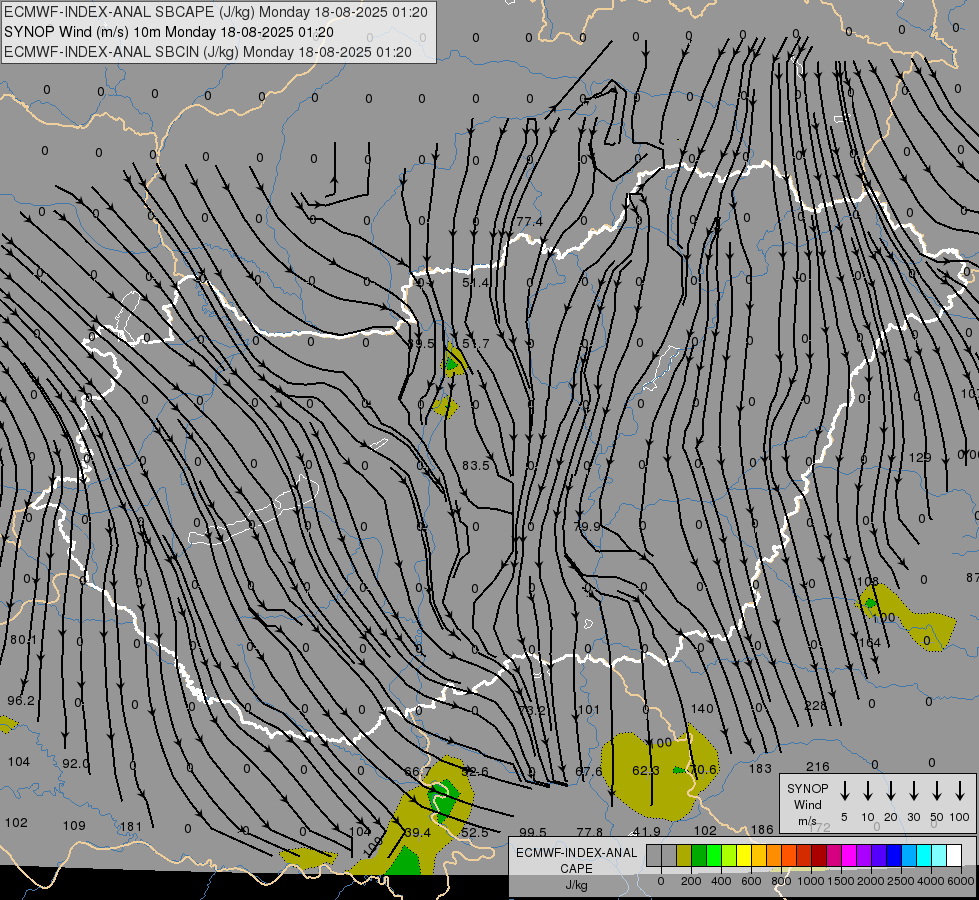979x900 pixels.
Task: Click the SBCIN title line in header
Action: coord(207,52)
